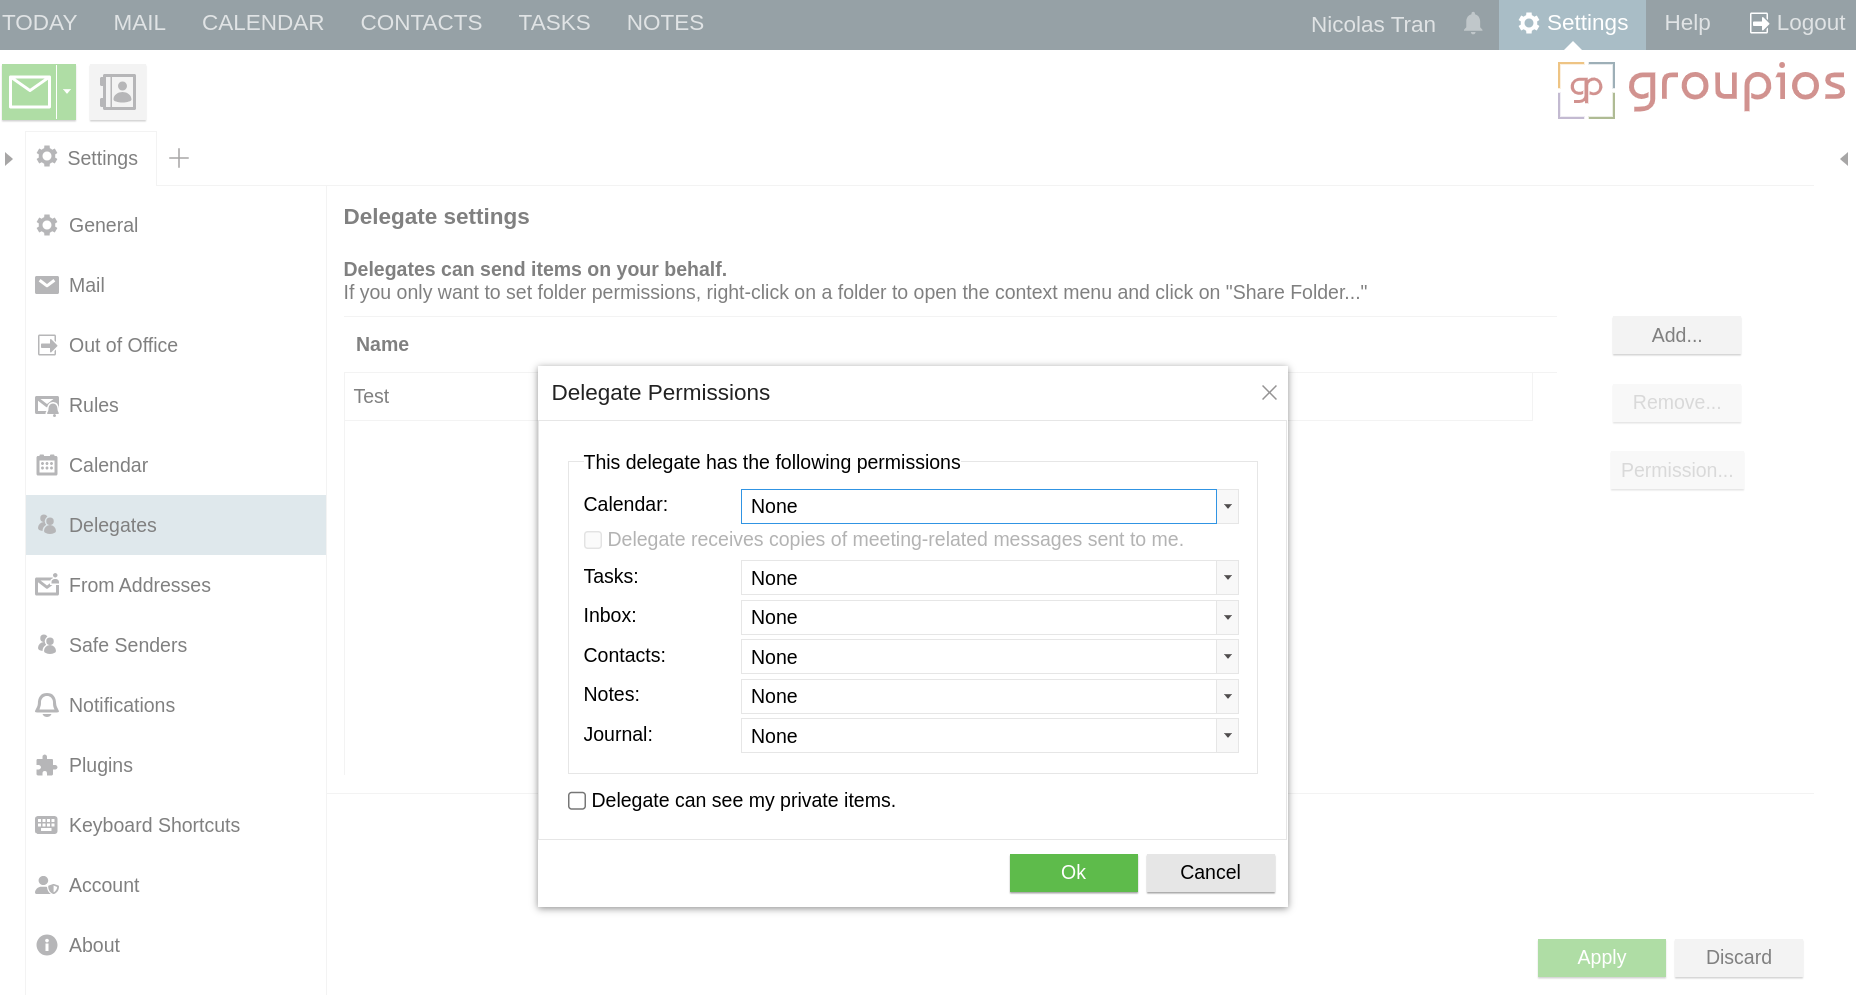
Task: Switch to the CALENDAR menu
Action: pos(263,23)
